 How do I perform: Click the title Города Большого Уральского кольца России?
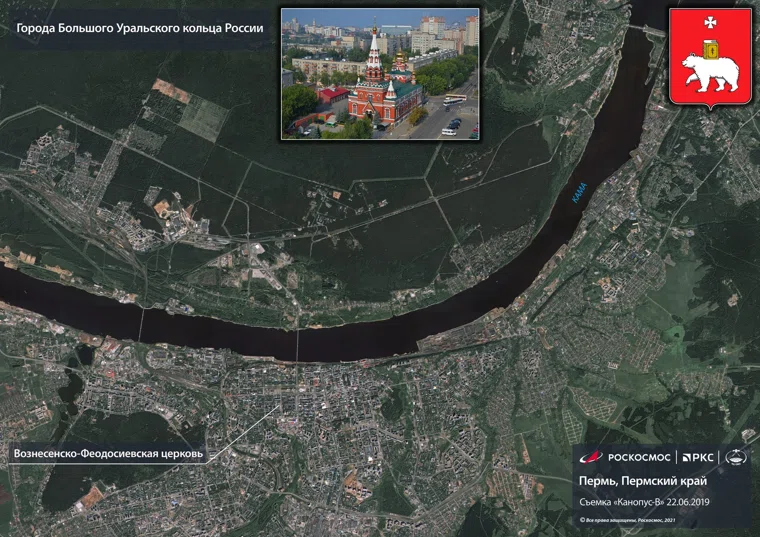(140, 28)
